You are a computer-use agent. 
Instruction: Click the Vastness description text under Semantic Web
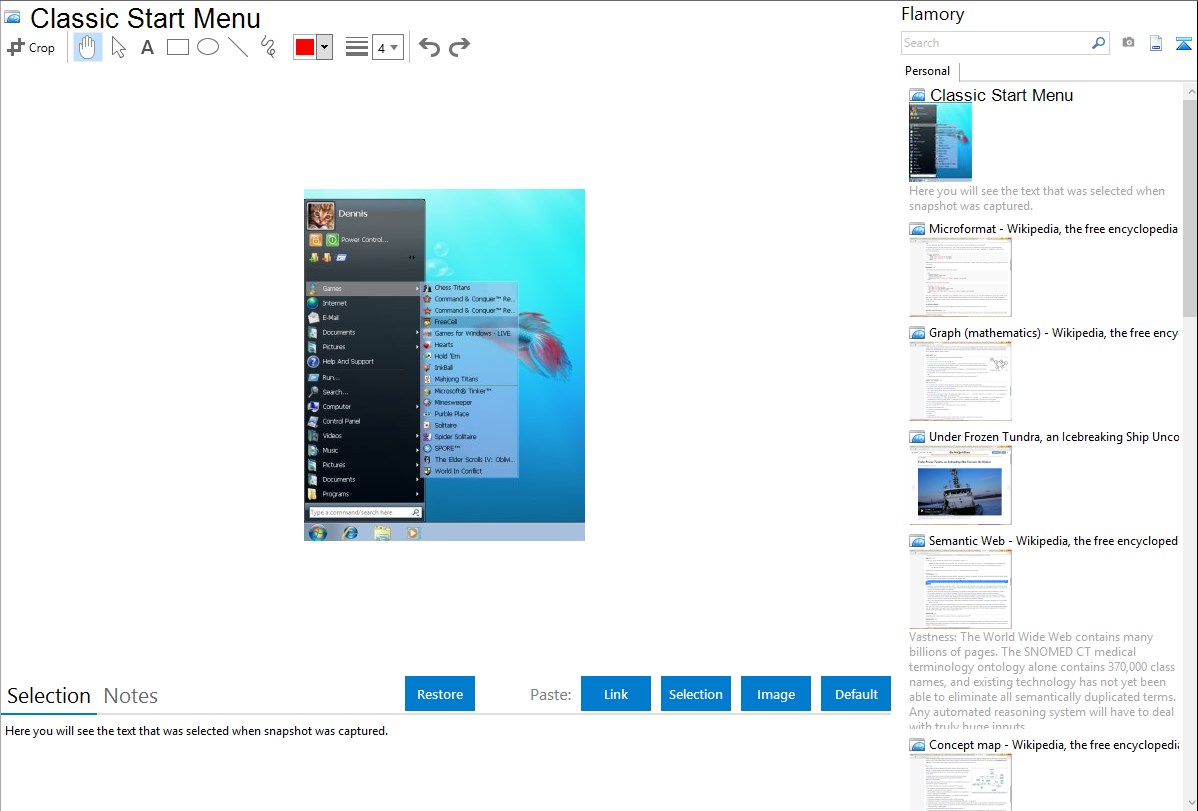1043,681
